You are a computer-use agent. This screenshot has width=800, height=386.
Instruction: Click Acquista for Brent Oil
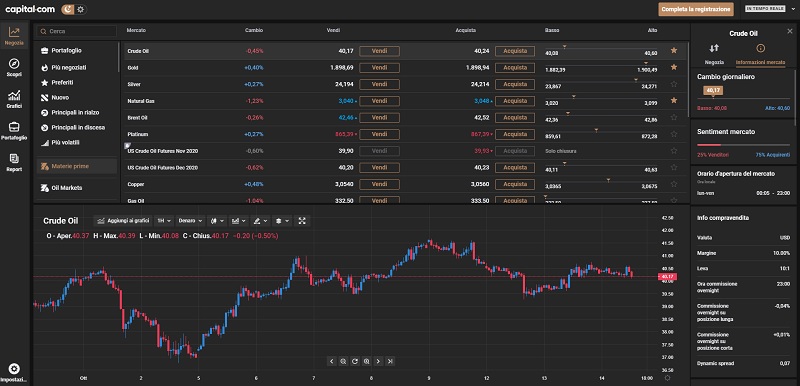tap(515, 118)
